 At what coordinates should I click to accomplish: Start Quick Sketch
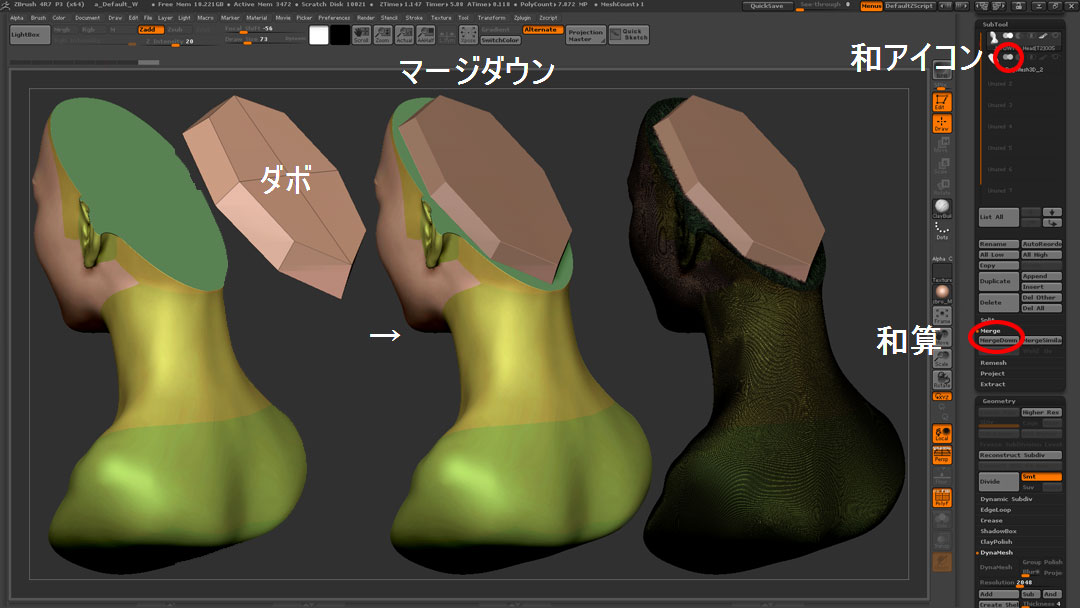629,34
